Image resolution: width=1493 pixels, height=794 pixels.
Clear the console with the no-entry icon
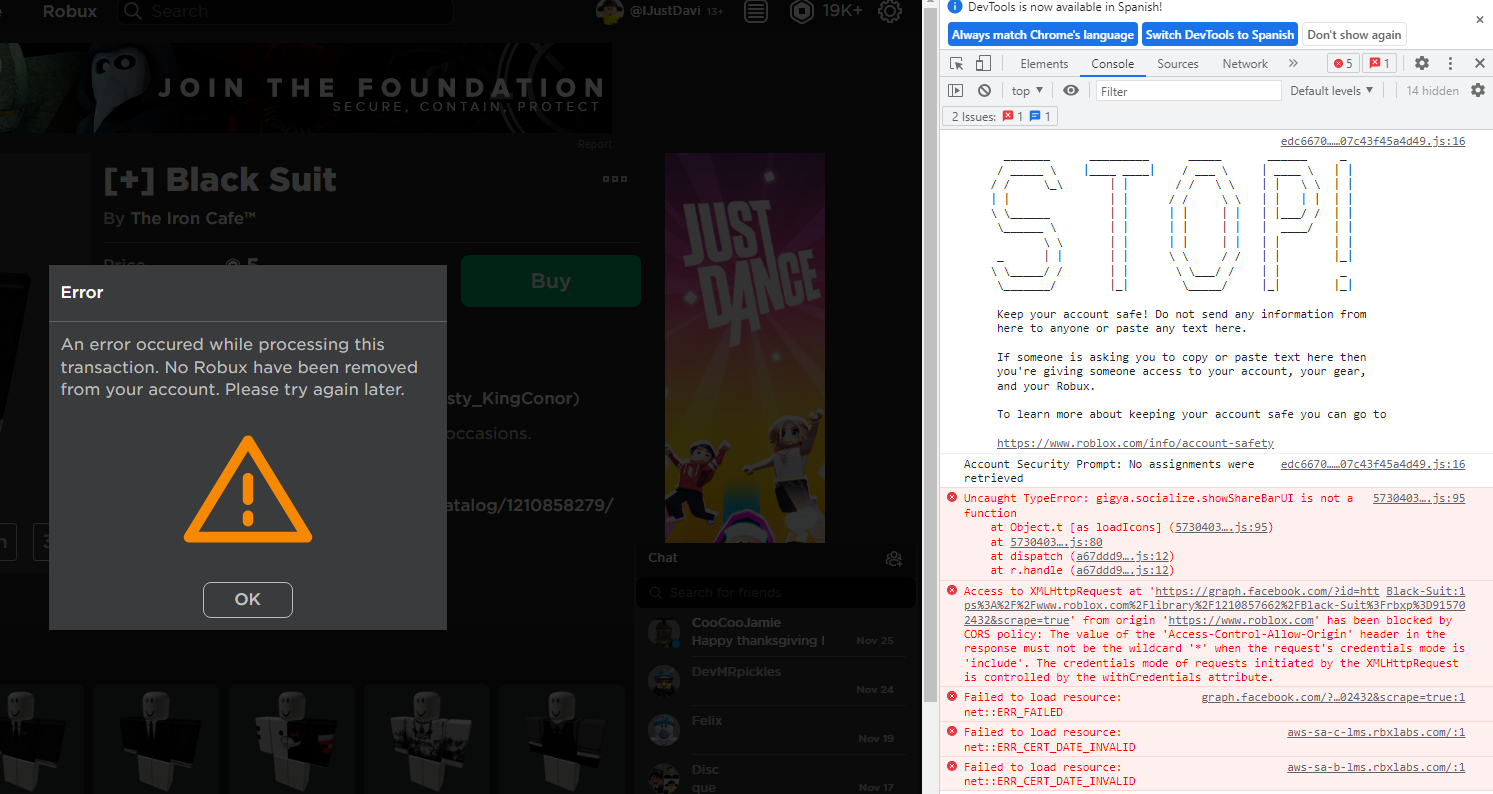(x=985, y=90)
